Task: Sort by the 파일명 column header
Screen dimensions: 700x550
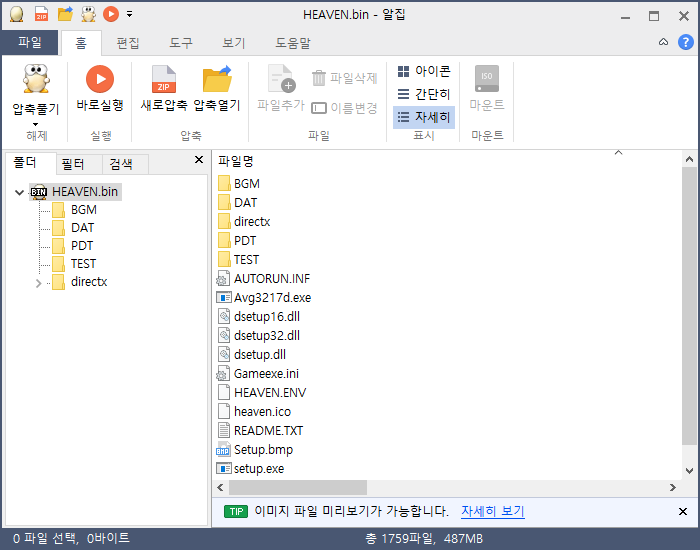Action: click(236, 161)
